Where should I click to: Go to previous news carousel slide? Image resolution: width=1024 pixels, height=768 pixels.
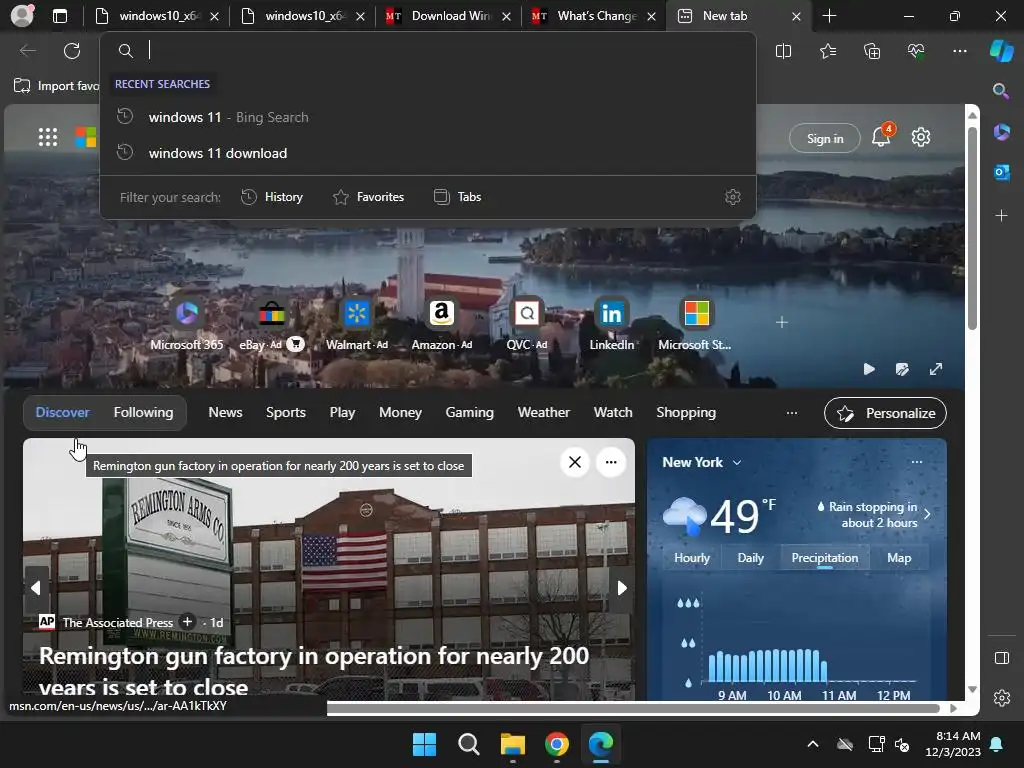coord(36,588)
